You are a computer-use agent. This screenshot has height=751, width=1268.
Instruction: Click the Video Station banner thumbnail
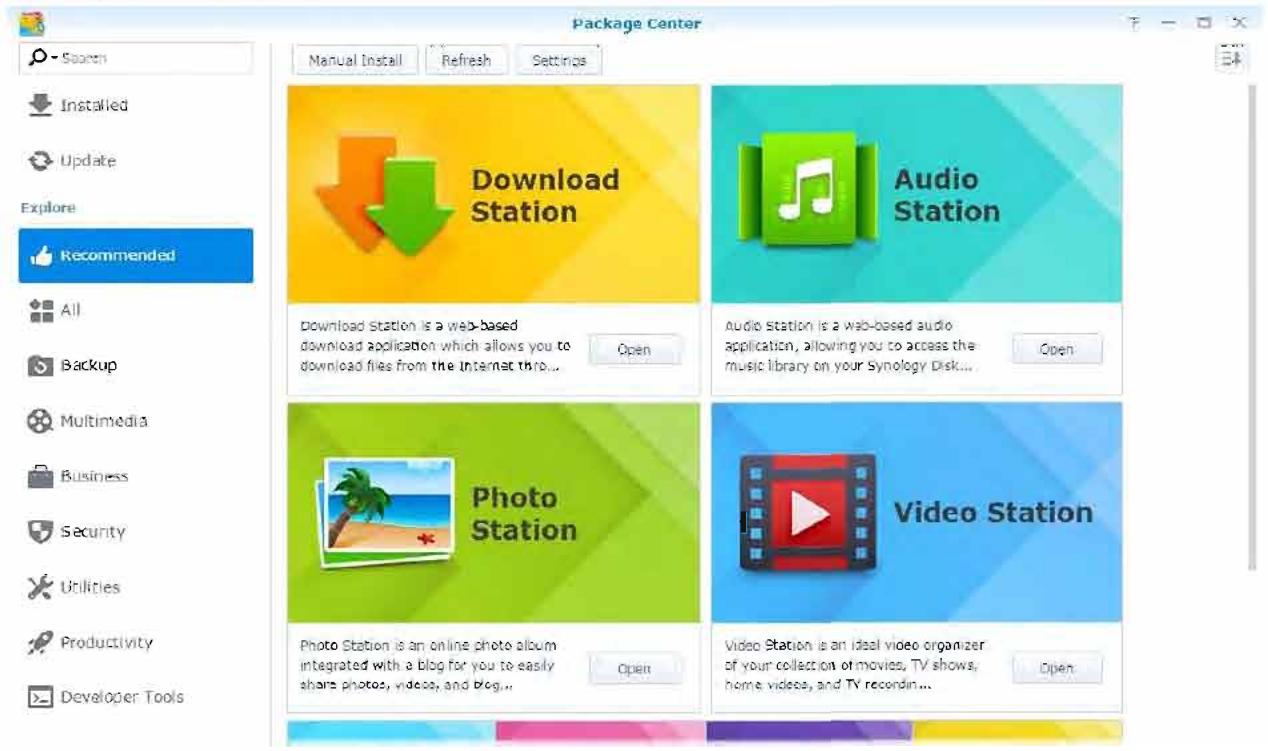coord(917,512)
